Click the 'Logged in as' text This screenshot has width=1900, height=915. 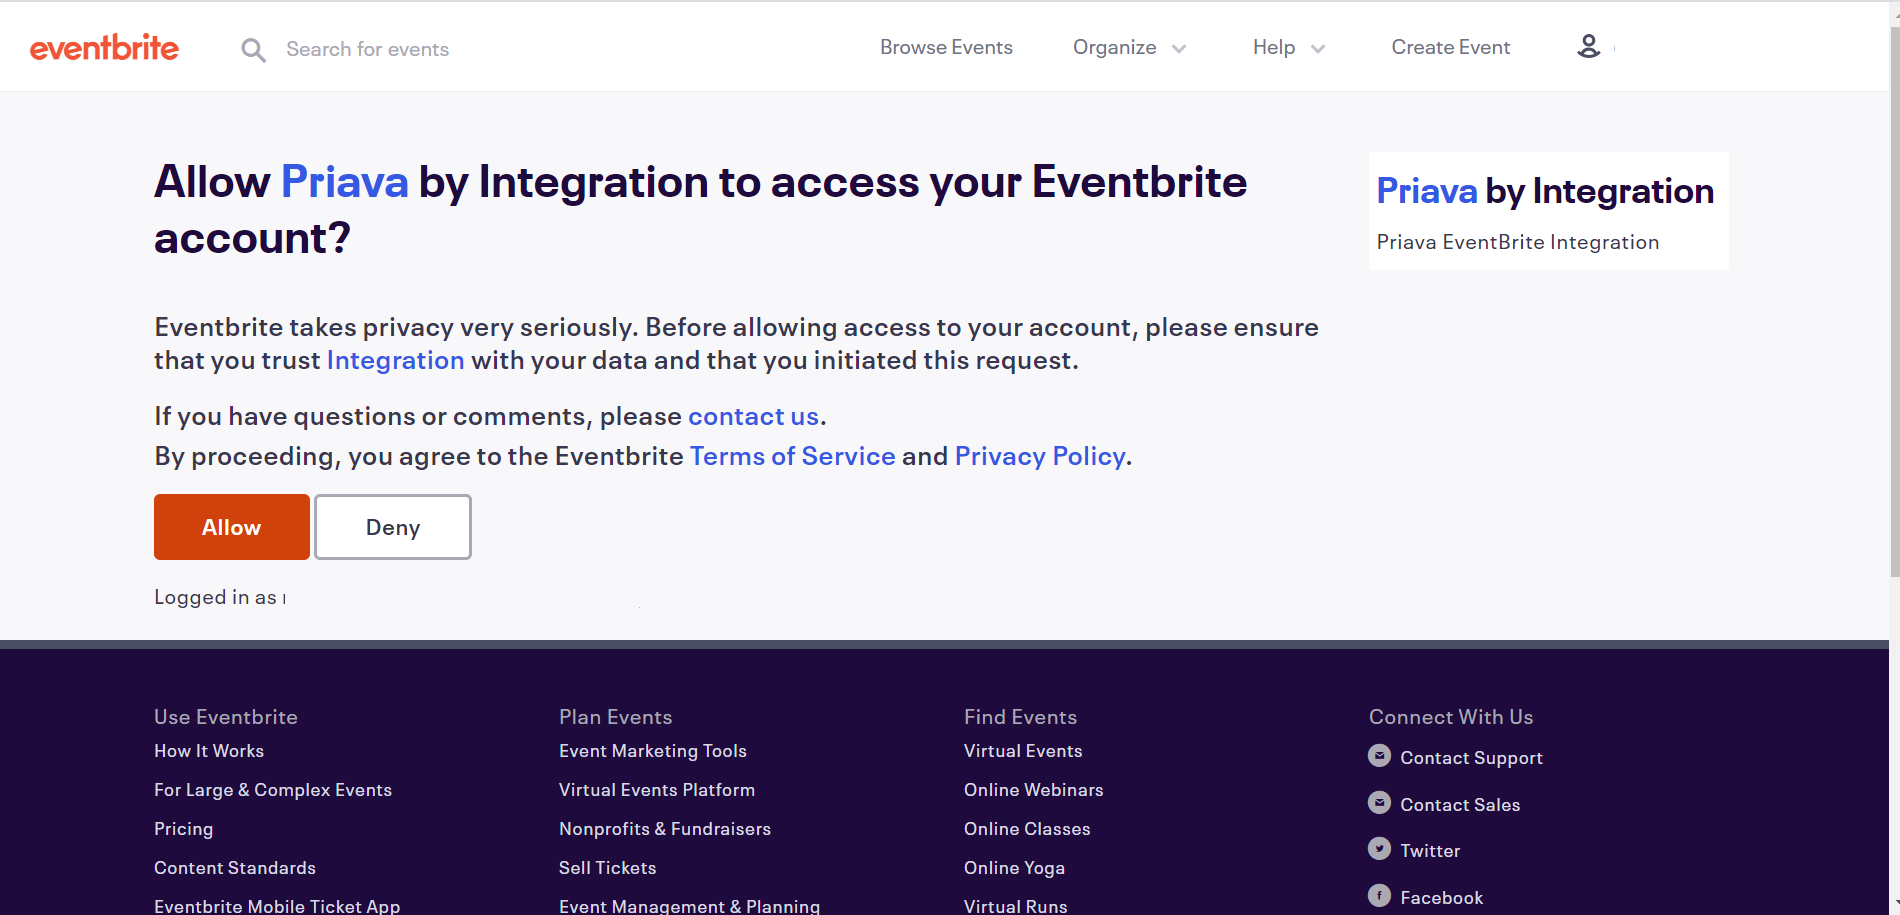point(215,597)
